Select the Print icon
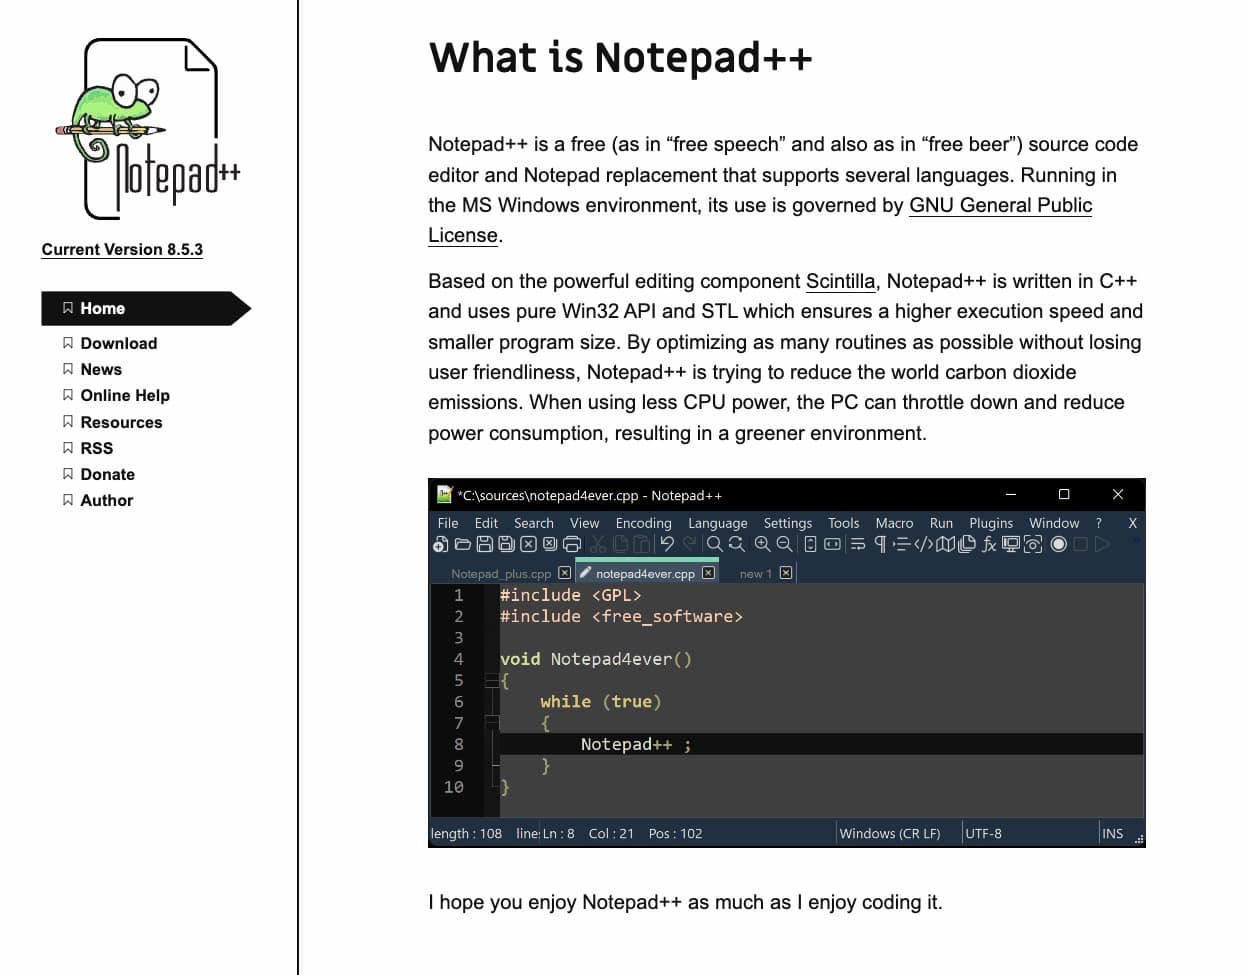Viewport: 1248px width, 975px height. (570, 543)
